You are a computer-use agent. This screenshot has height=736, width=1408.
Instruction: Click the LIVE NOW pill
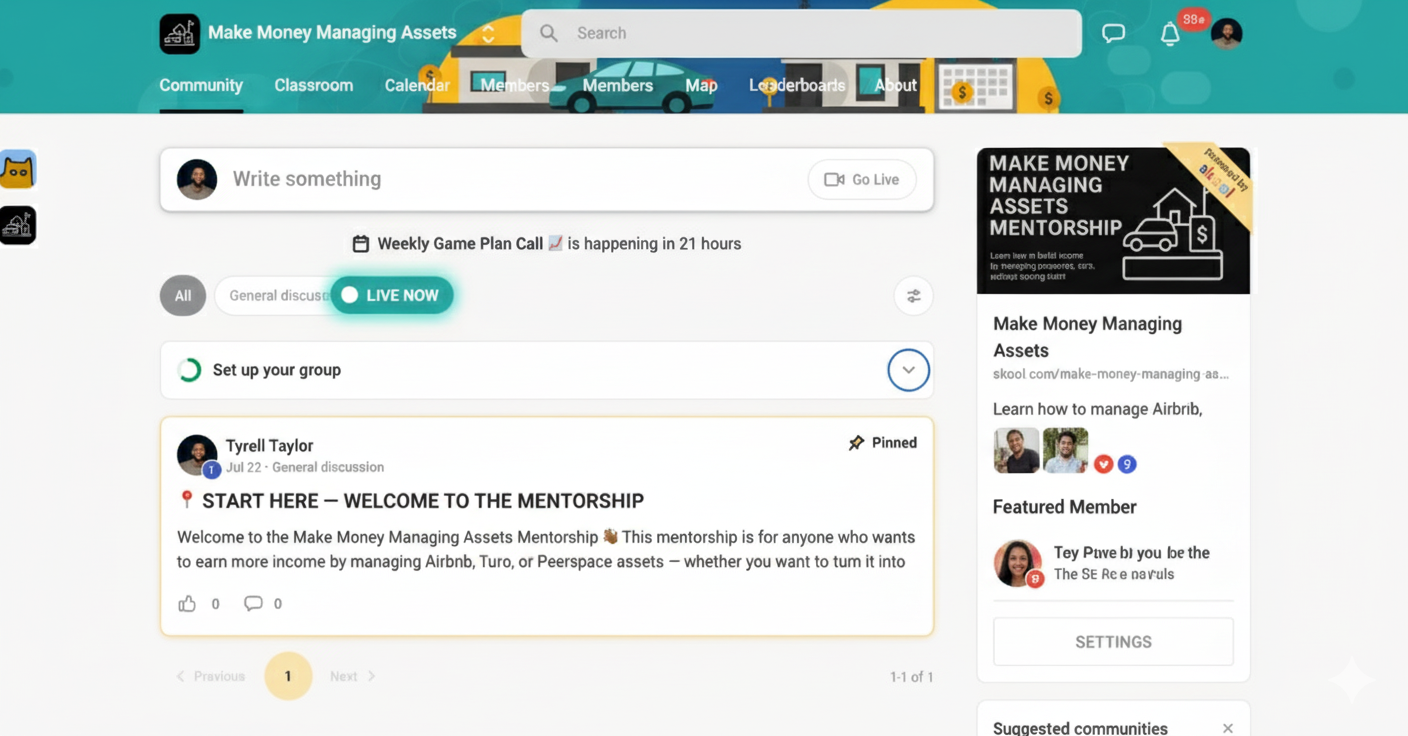pos(392,295)
